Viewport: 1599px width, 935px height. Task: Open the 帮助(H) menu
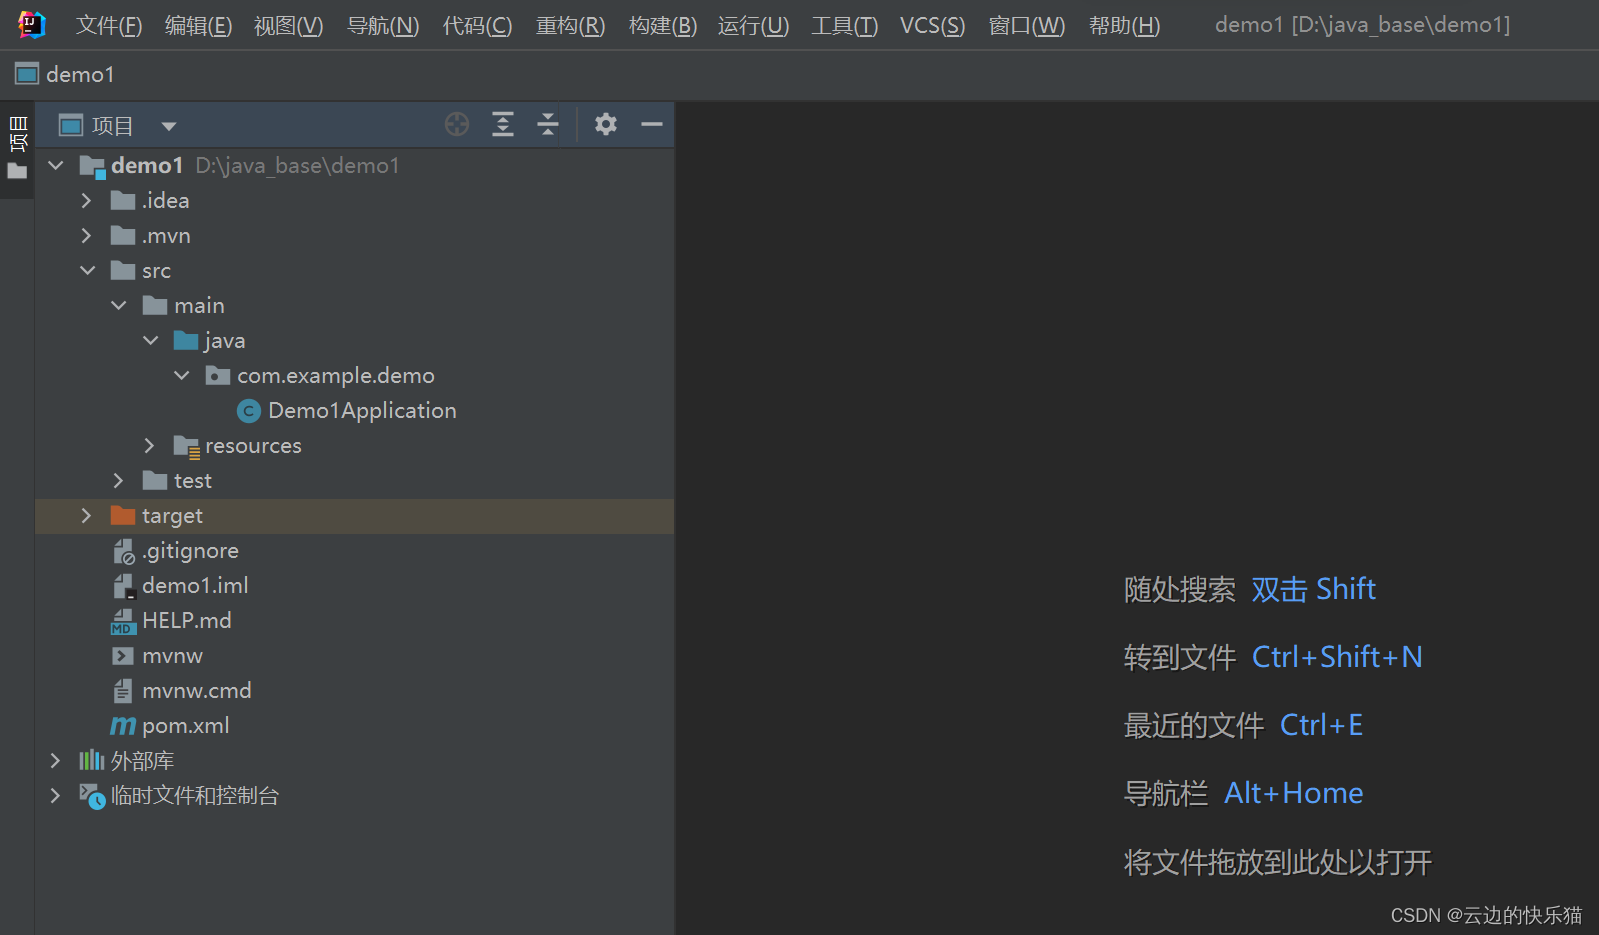click(1124, 25)
